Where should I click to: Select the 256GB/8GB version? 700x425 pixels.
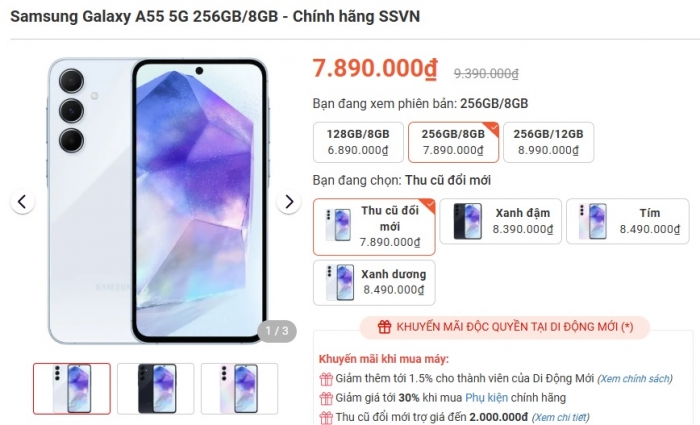point(453,142)
